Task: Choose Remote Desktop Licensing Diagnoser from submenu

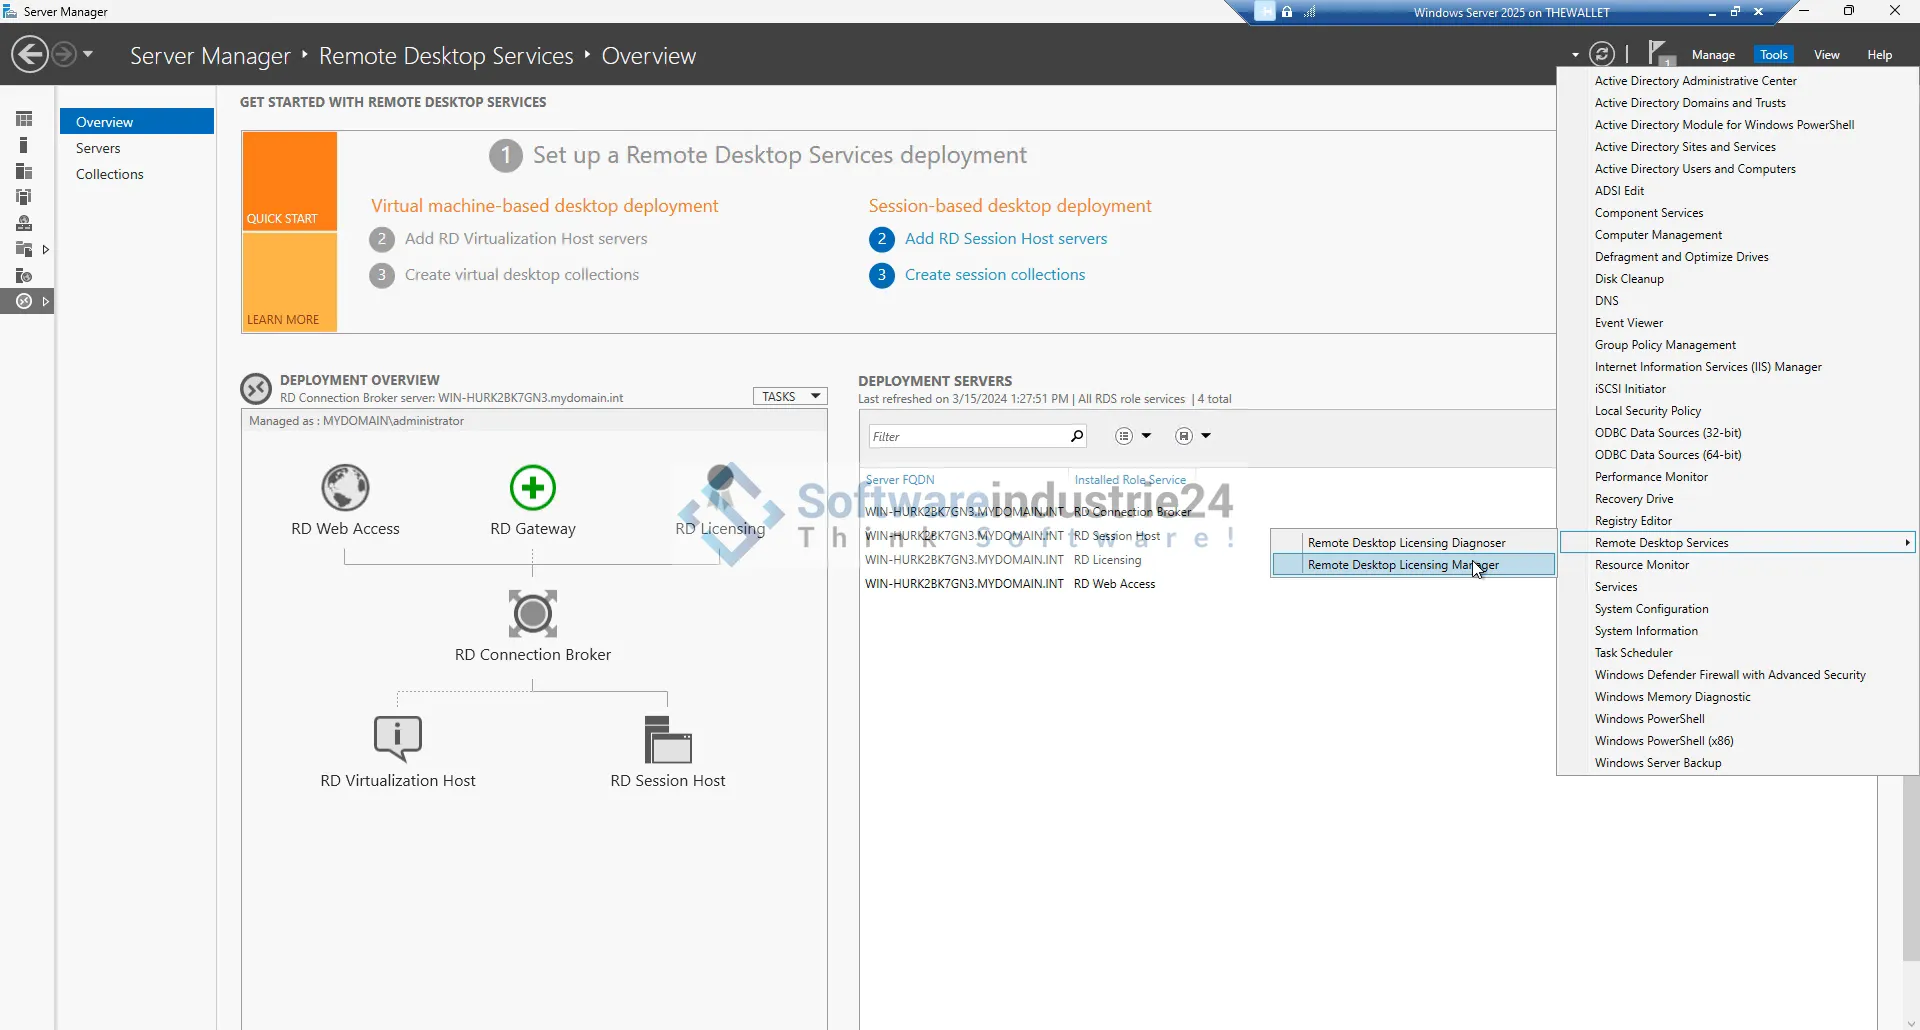Action: (1406, 543)
